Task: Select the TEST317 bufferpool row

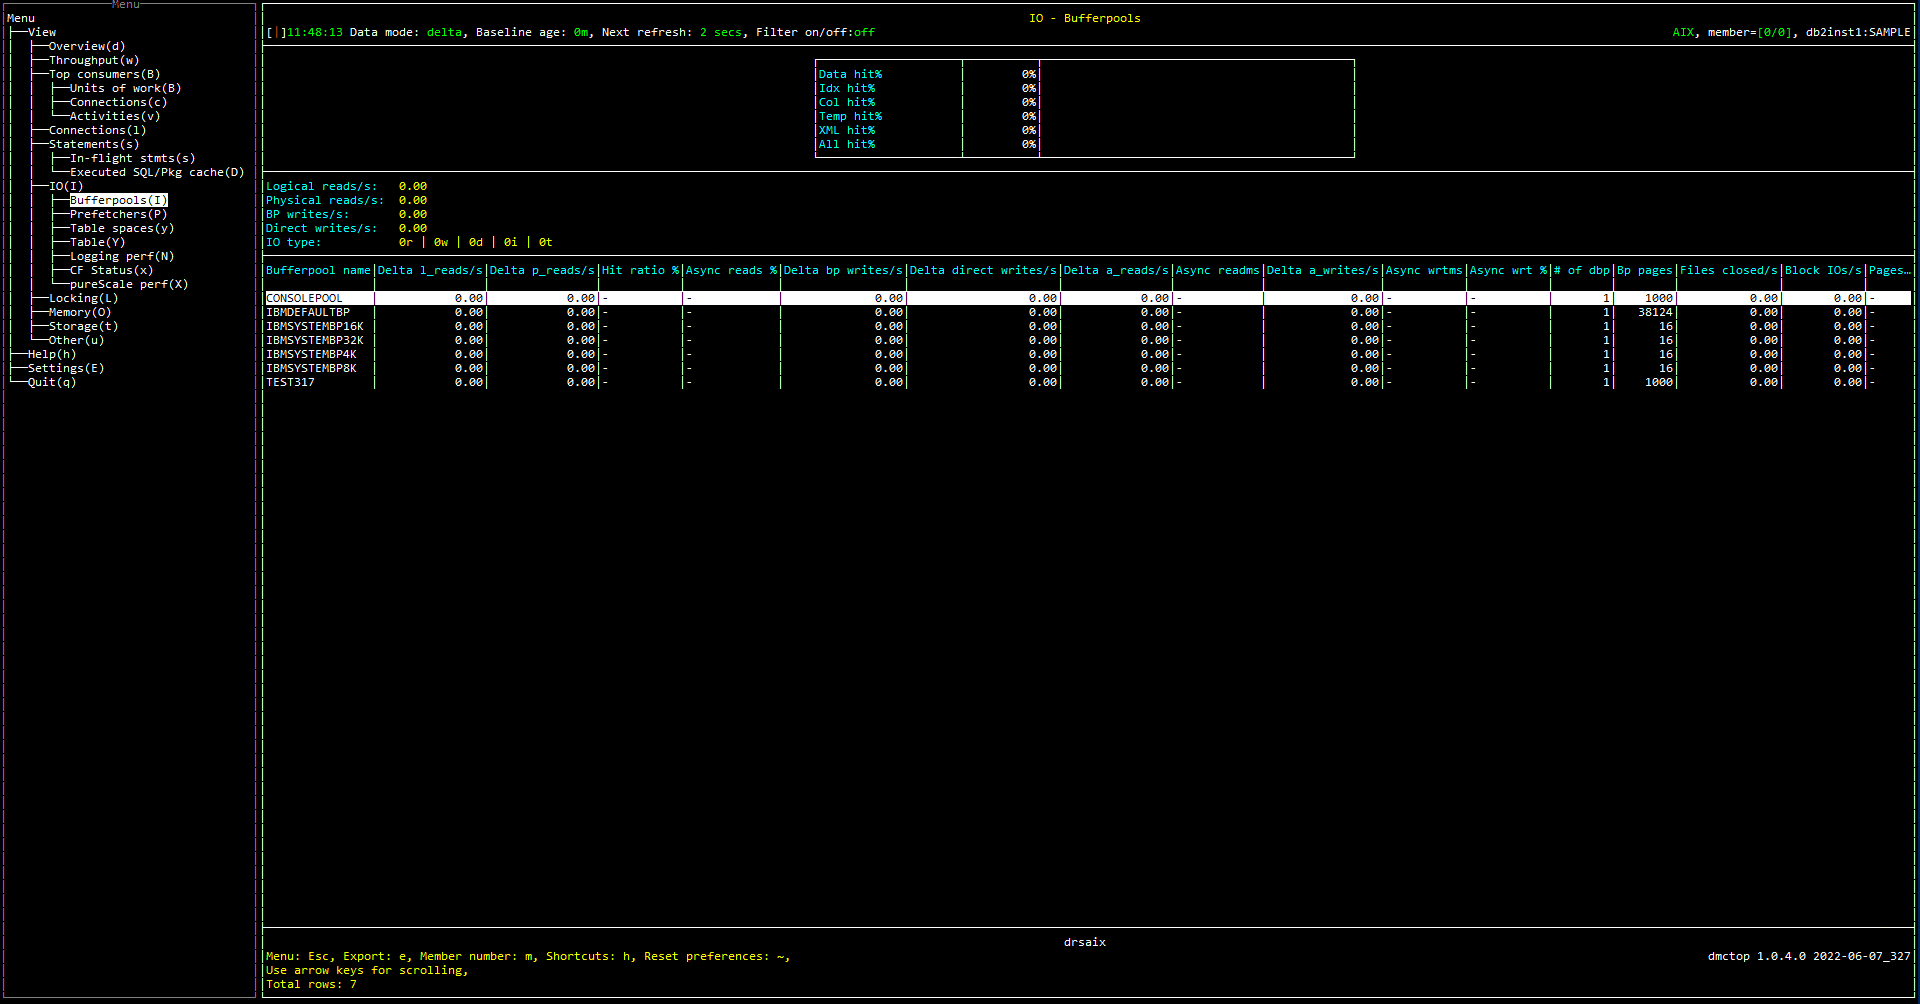Action: click(x=290, y=382)
